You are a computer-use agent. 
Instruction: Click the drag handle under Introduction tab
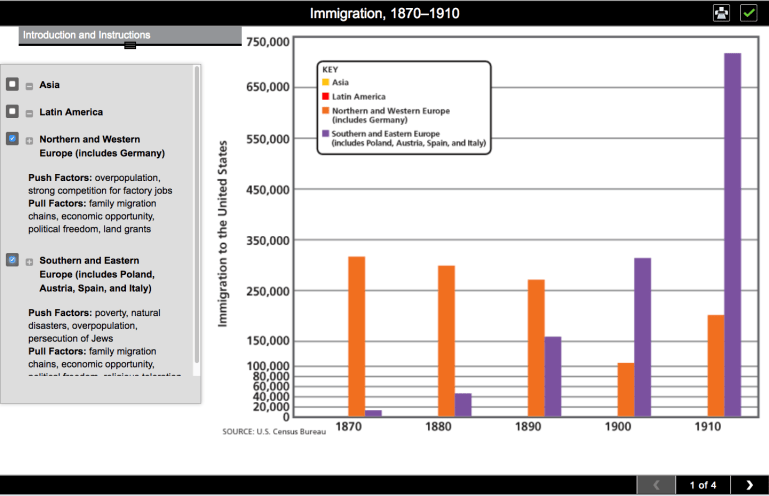[130, 46]
